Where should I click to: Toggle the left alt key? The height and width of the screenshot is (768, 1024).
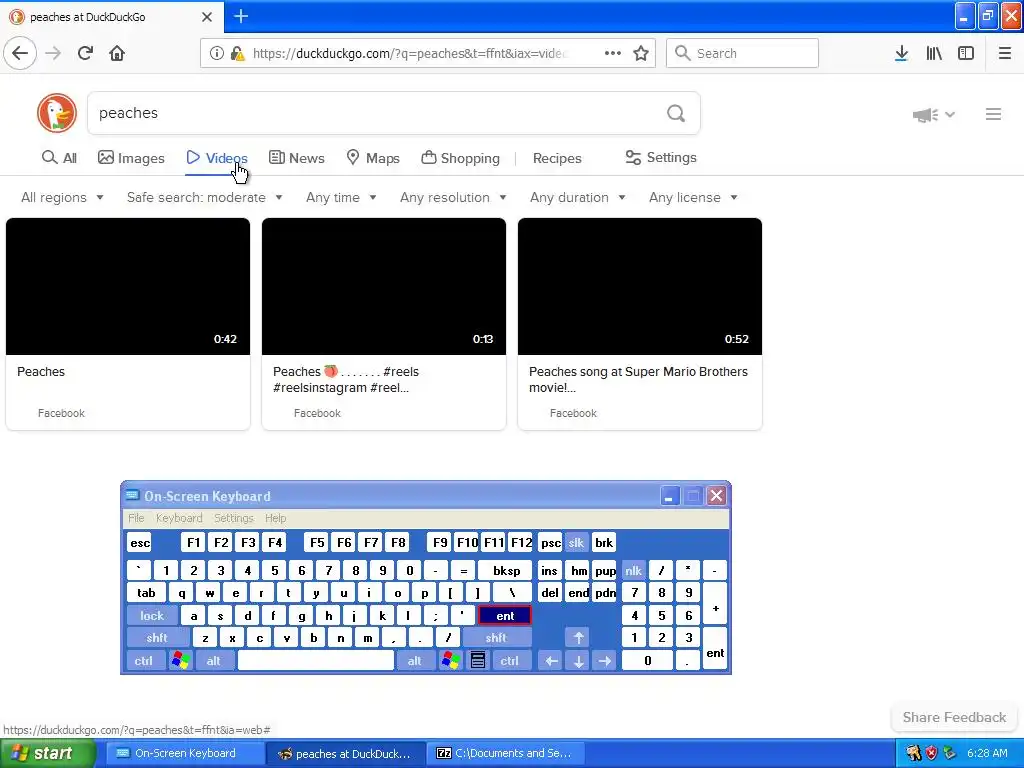[x=214, y=661]
